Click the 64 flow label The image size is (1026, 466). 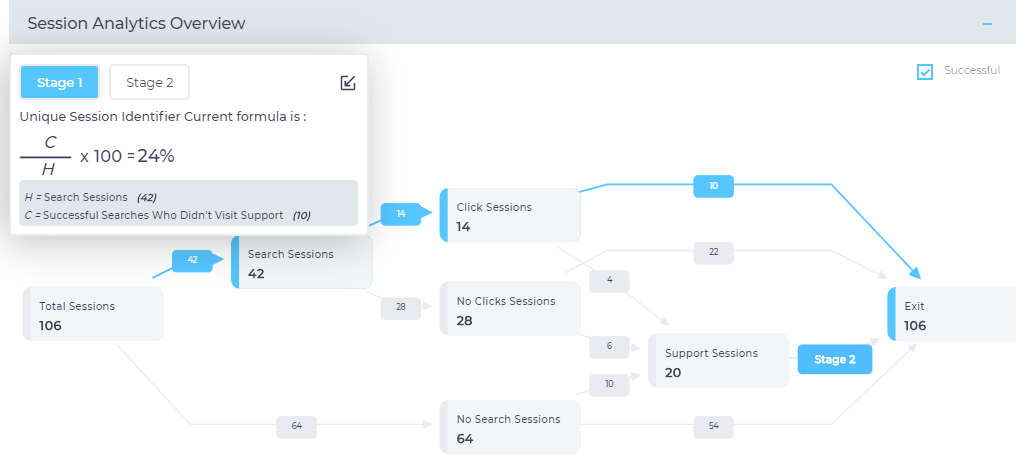click(296, 427)
